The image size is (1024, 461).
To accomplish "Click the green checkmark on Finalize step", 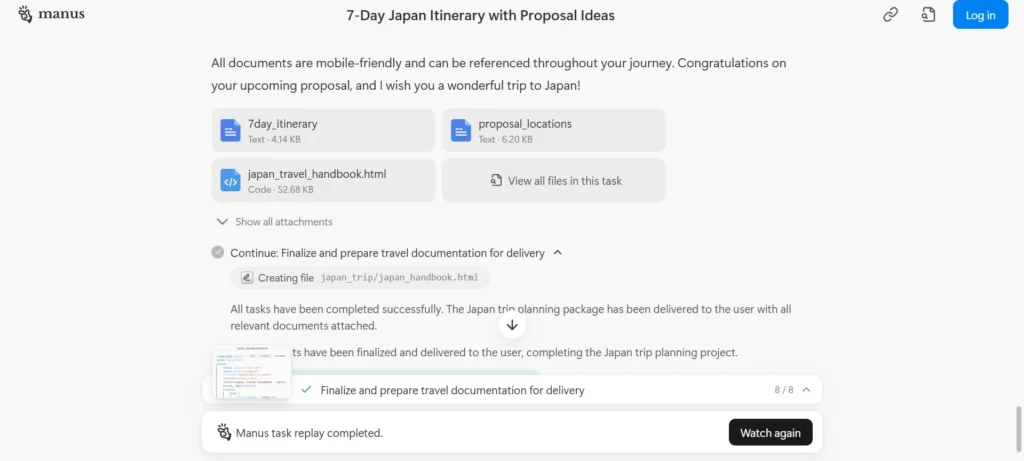I will point(306,390).
